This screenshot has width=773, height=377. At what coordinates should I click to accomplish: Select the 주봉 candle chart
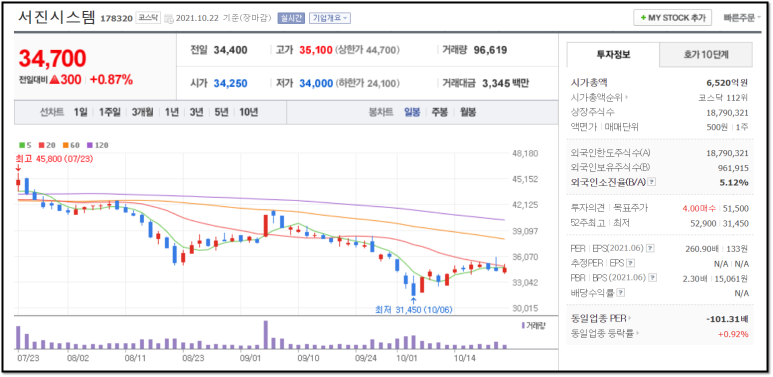(x=440, y=112)
